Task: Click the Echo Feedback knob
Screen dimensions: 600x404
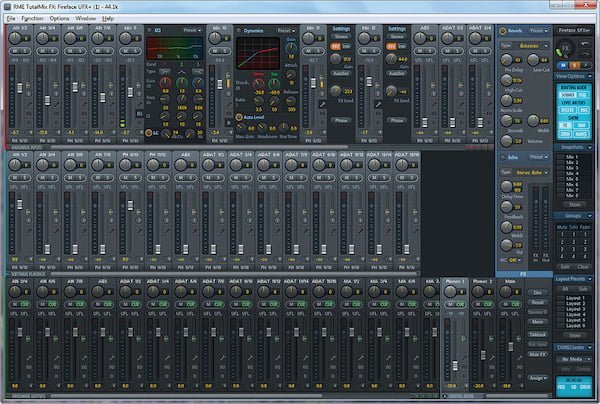Action: point(506,207)
